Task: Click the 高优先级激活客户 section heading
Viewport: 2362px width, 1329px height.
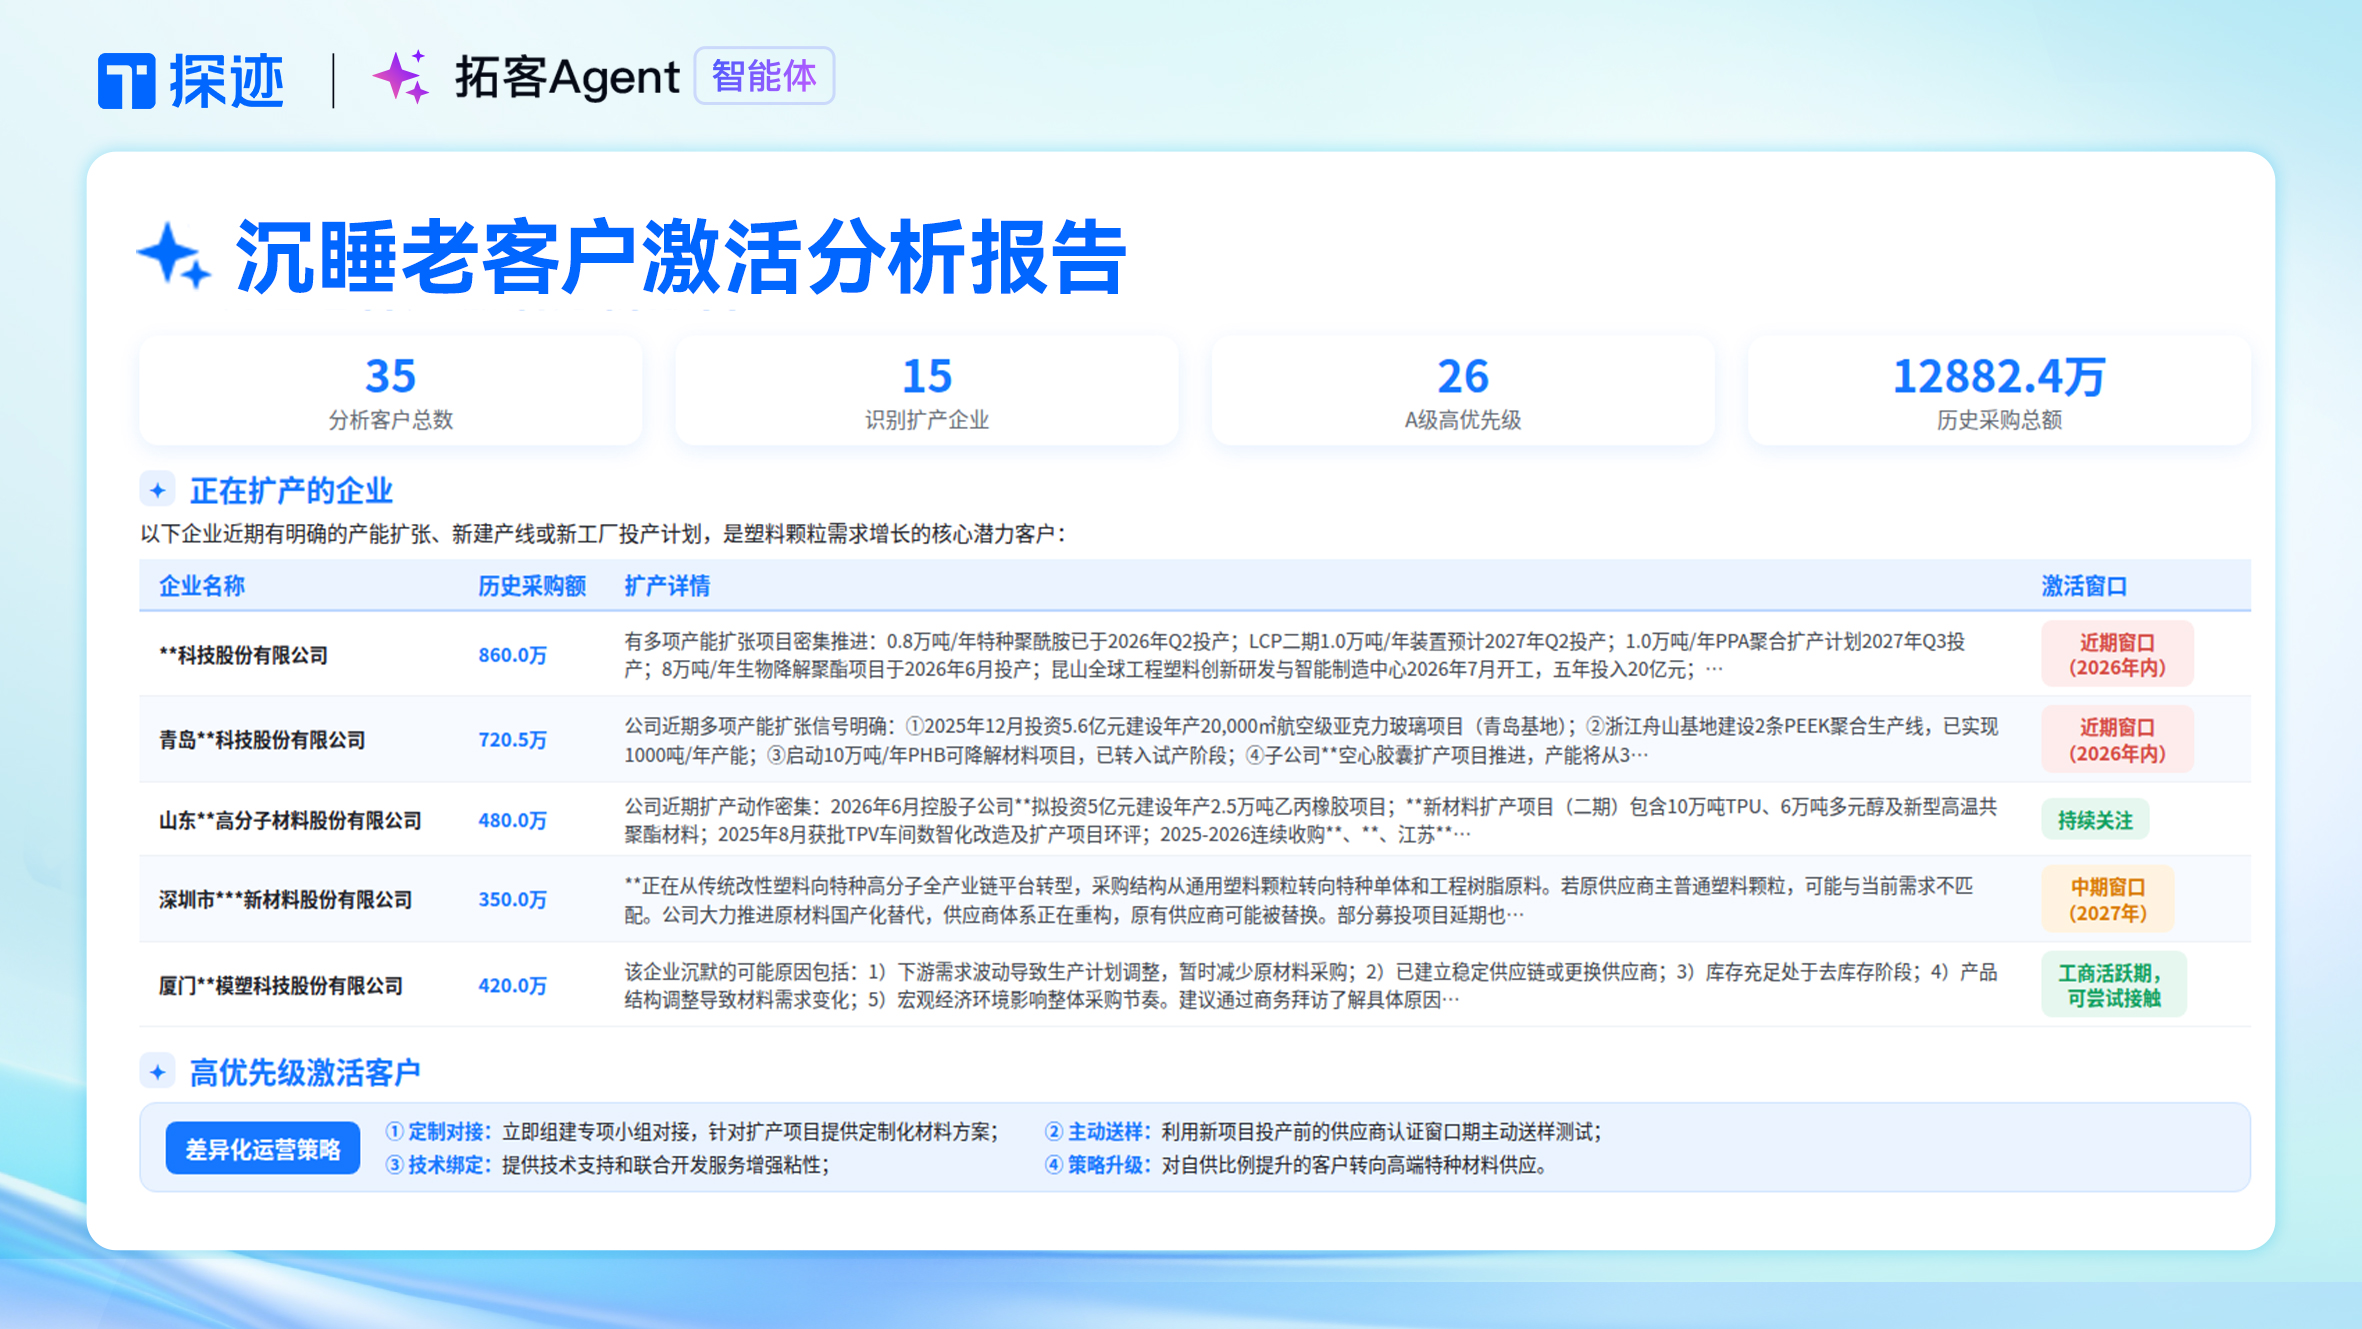Action: point(305,1073)
